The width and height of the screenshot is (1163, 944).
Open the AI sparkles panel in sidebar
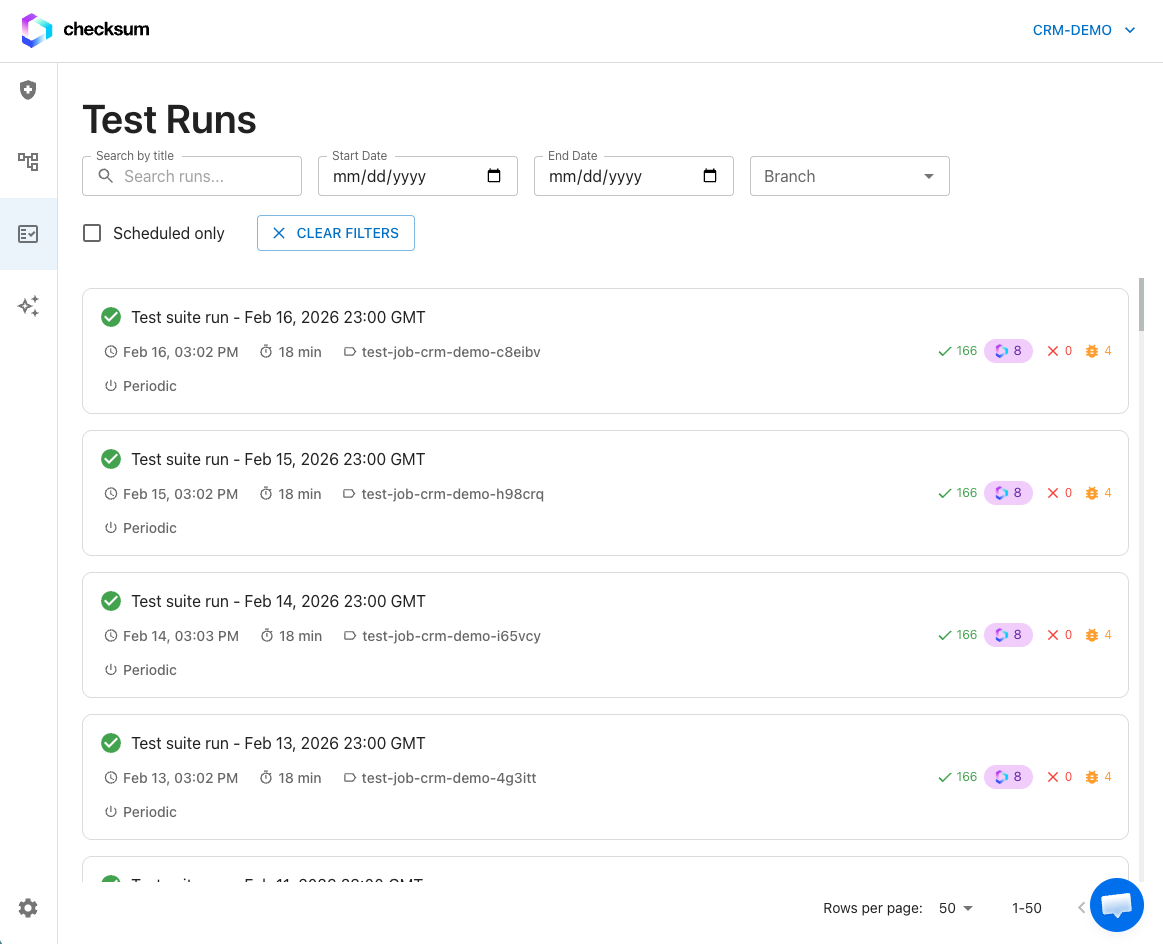28,306
